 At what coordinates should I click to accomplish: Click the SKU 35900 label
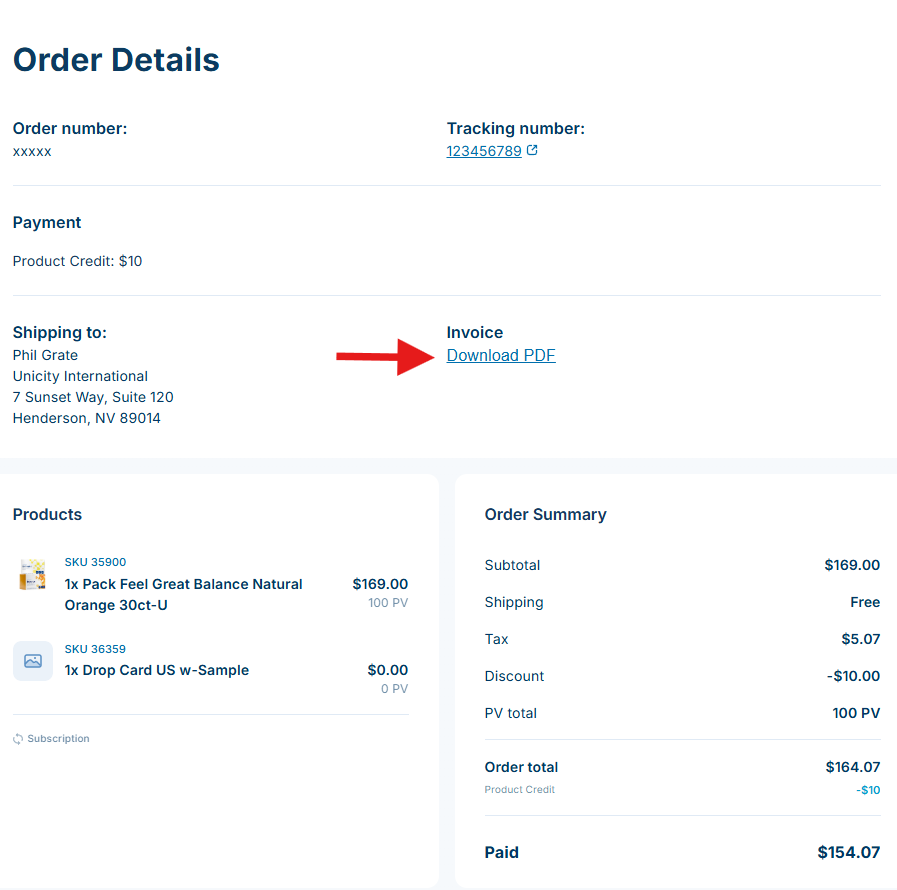[x=95, y=562]
